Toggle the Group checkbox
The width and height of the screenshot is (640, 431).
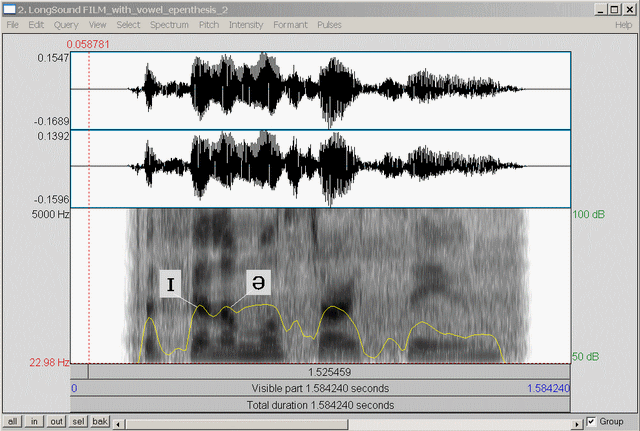tap(592, 421)
